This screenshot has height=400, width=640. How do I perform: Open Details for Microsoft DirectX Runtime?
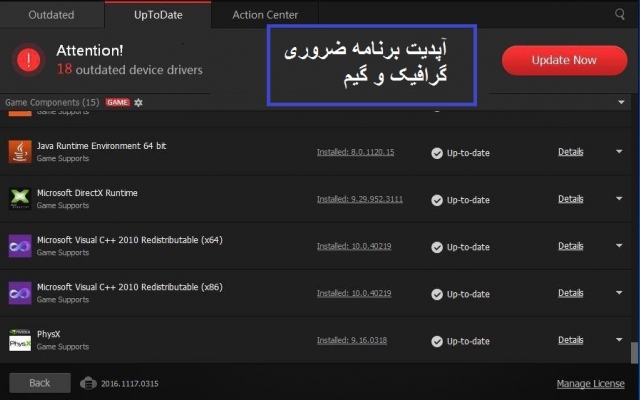[x=571, y=199]
